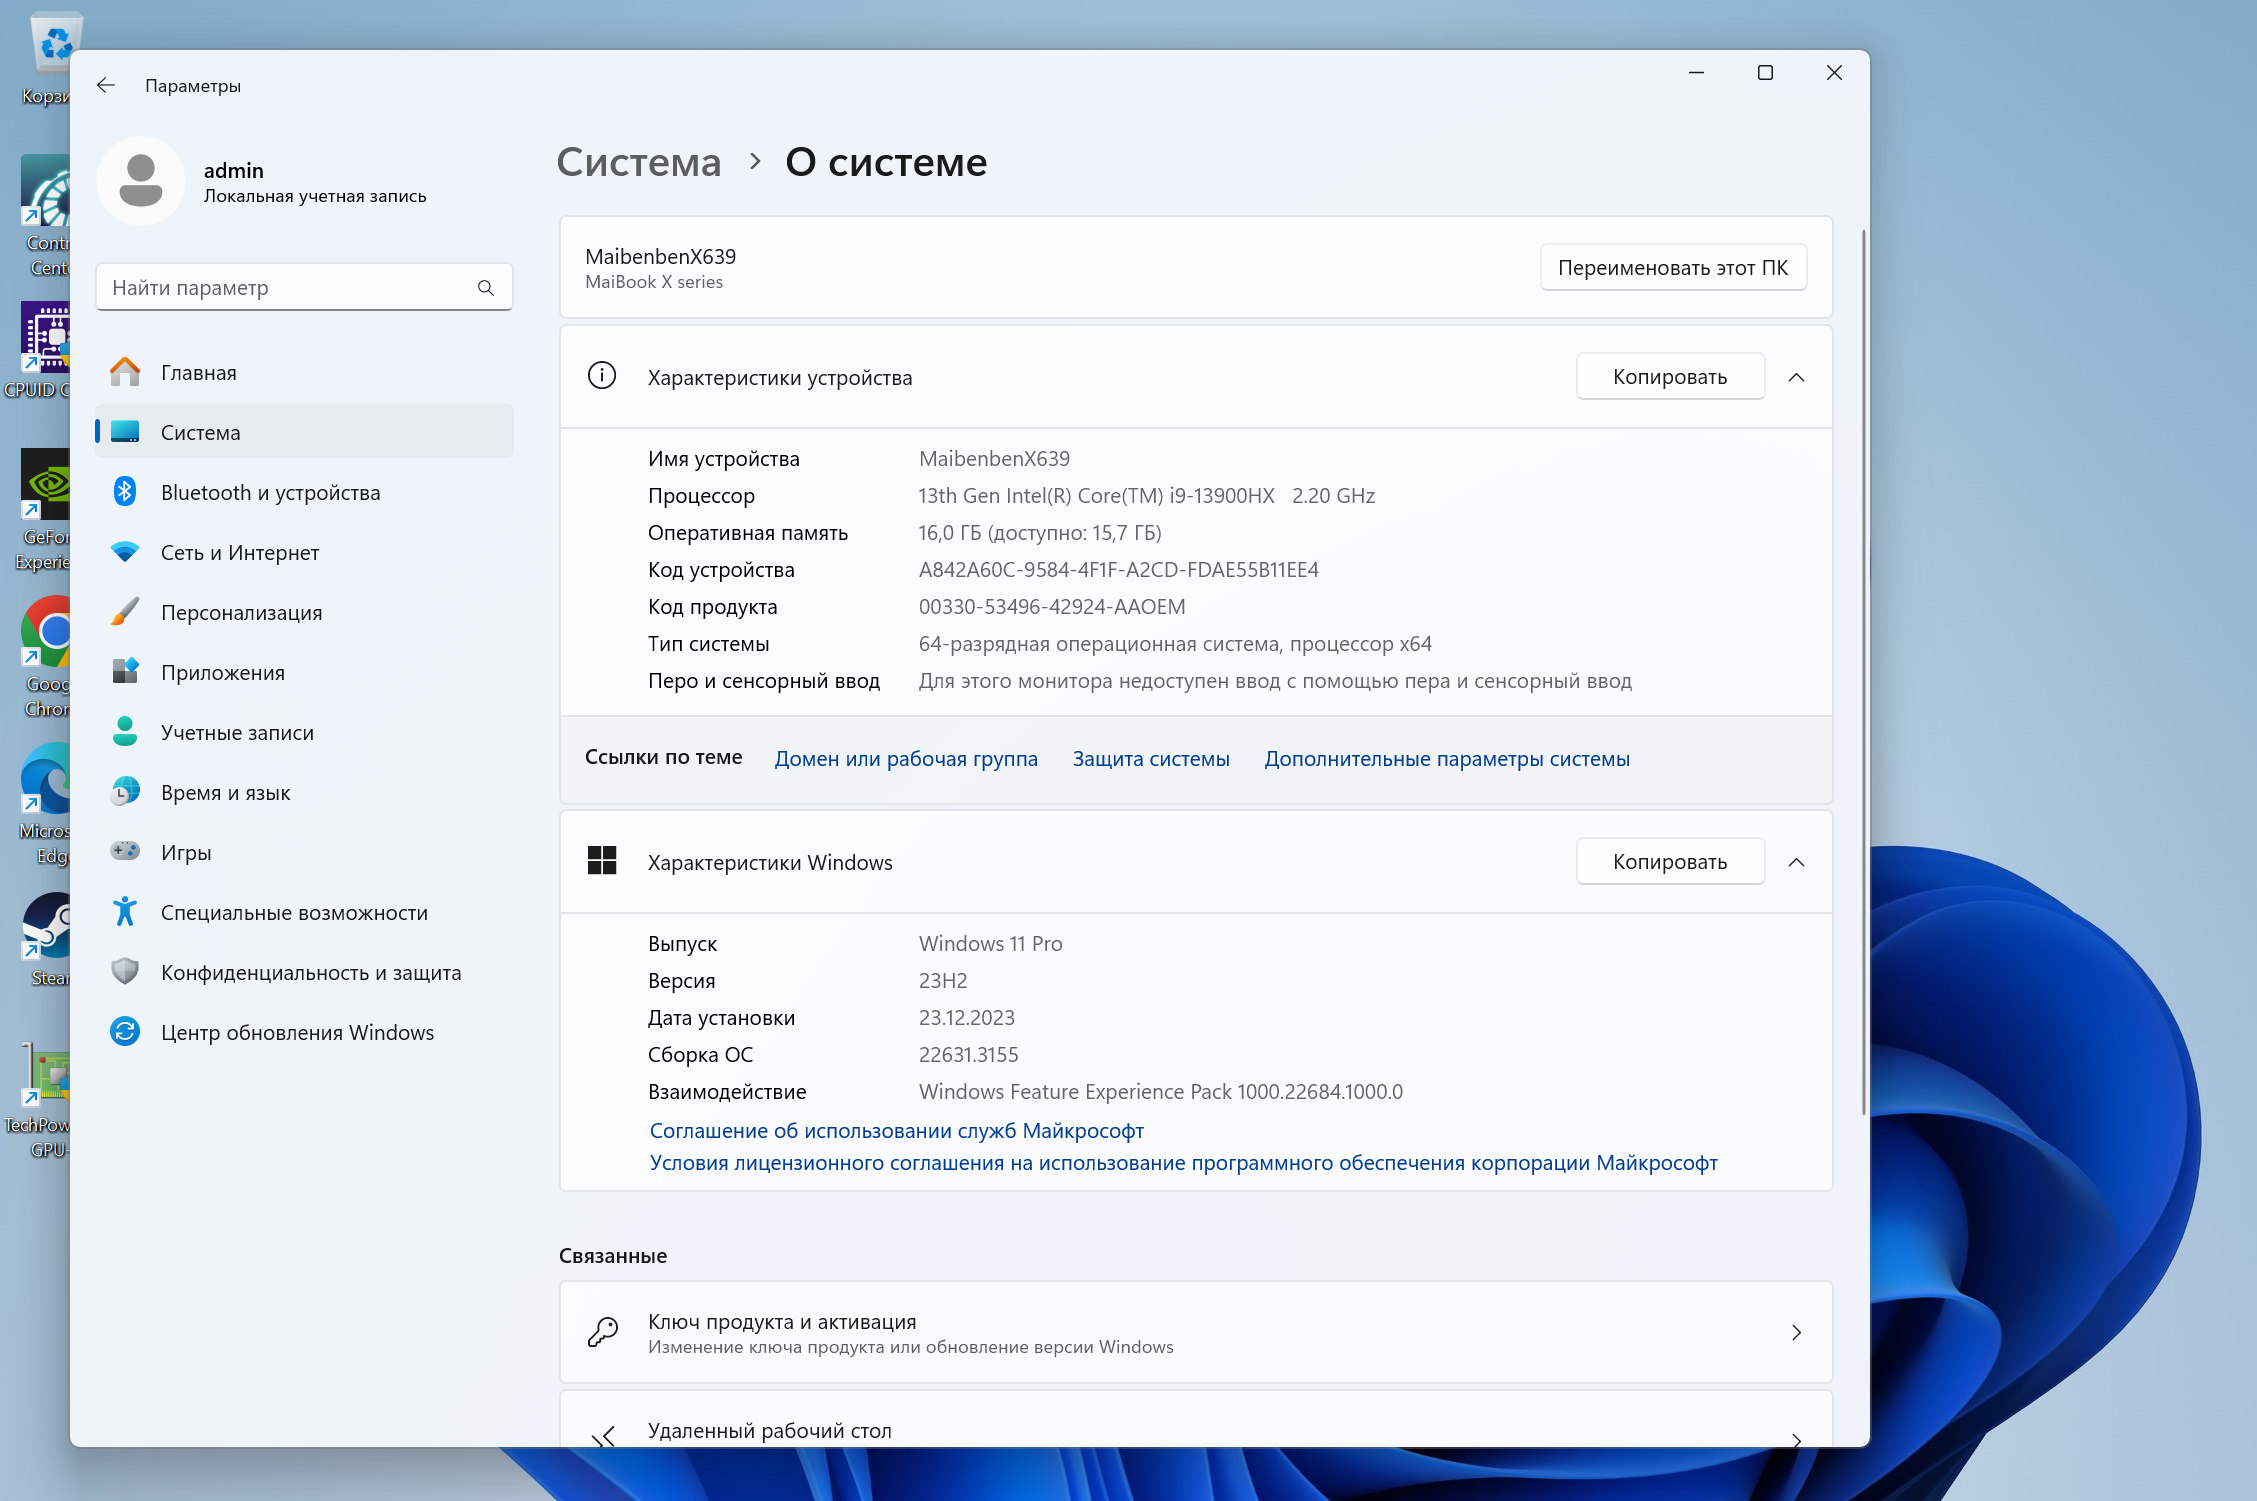2257x1501 pixels.
Task: Click the Windows 11 Pro edition value
Action: click(990, 944)
